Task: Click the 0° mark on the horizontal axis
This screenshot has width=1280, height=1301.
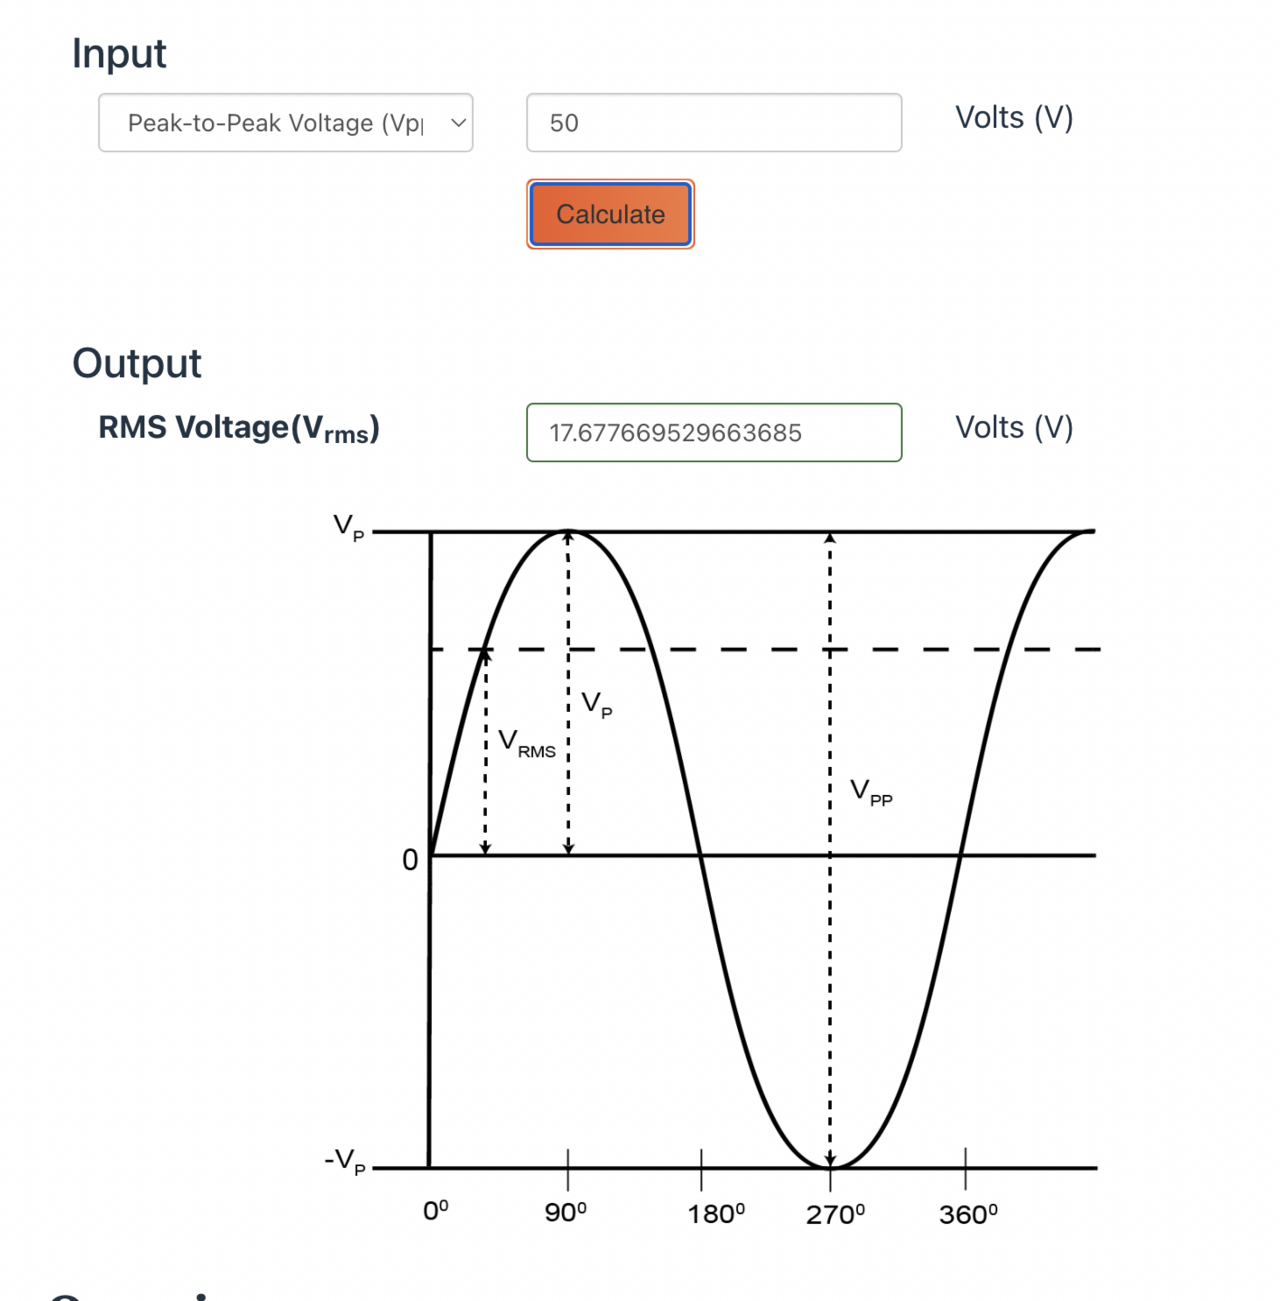Action: pos(436,1212)
